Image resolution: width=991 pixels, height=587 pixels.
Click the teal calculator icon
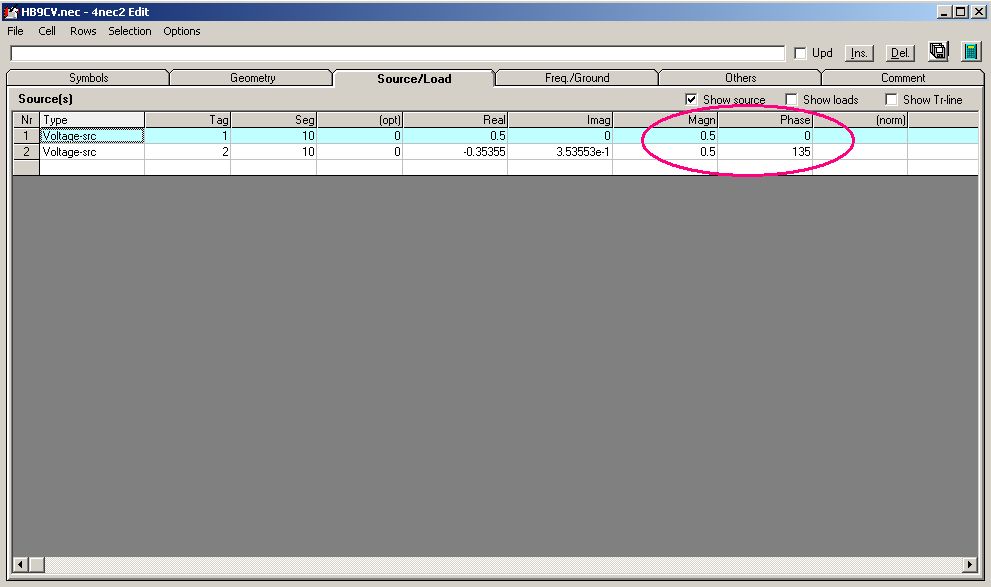[970, 52]
